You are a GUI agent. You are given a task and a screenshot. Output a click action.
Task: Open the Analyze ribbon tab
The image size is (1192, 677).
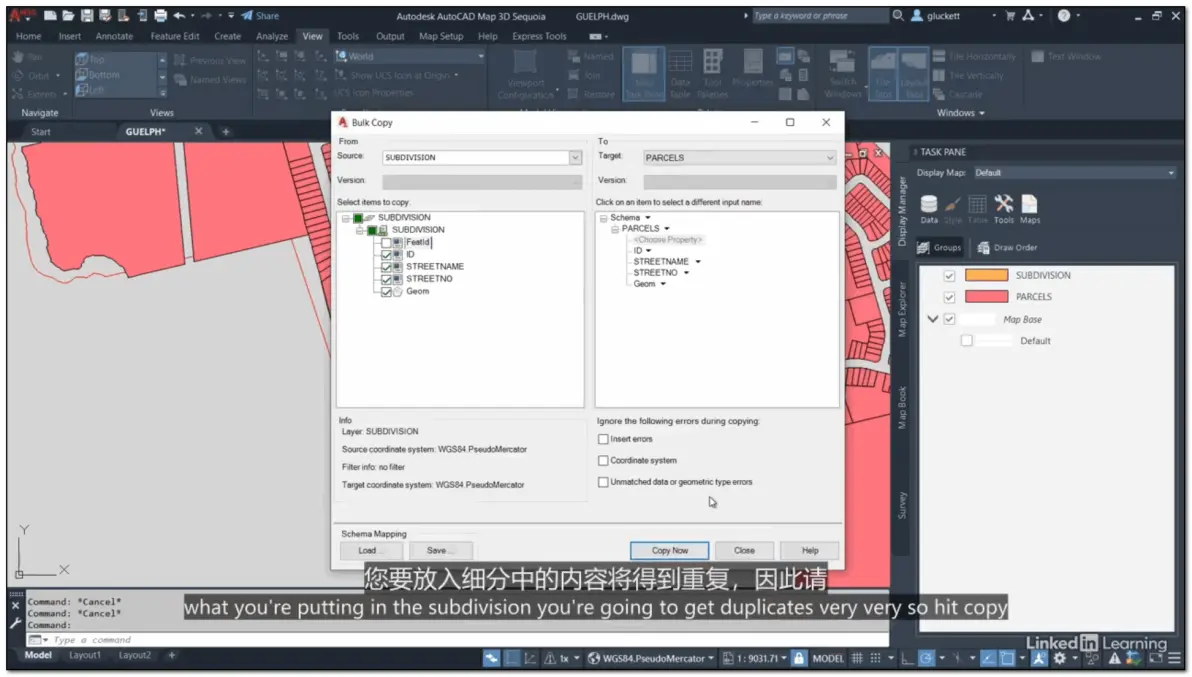tap(271, 36)
